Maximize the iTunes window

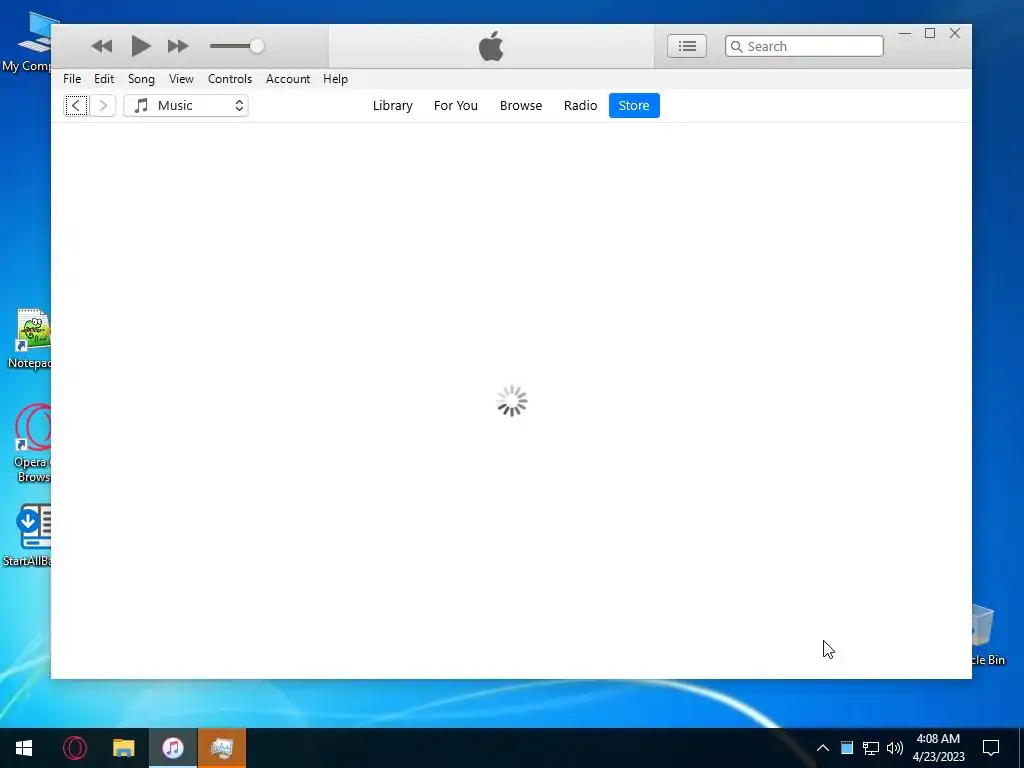click(930, 33)
